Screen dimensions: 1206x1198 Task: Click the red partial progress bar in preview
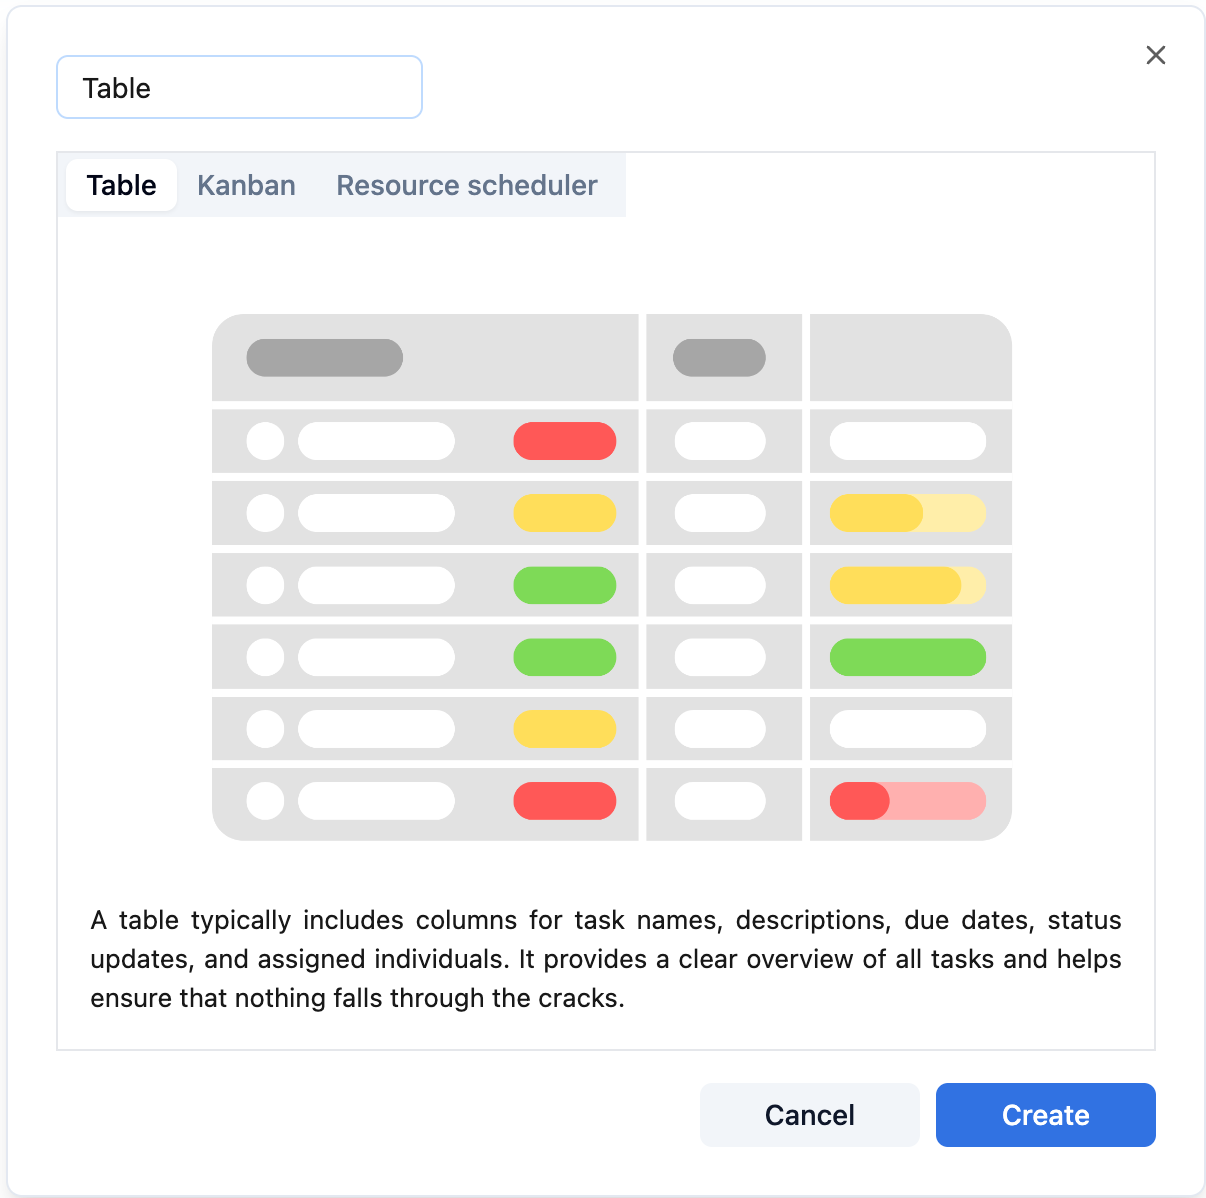click(x=907, y=801)
